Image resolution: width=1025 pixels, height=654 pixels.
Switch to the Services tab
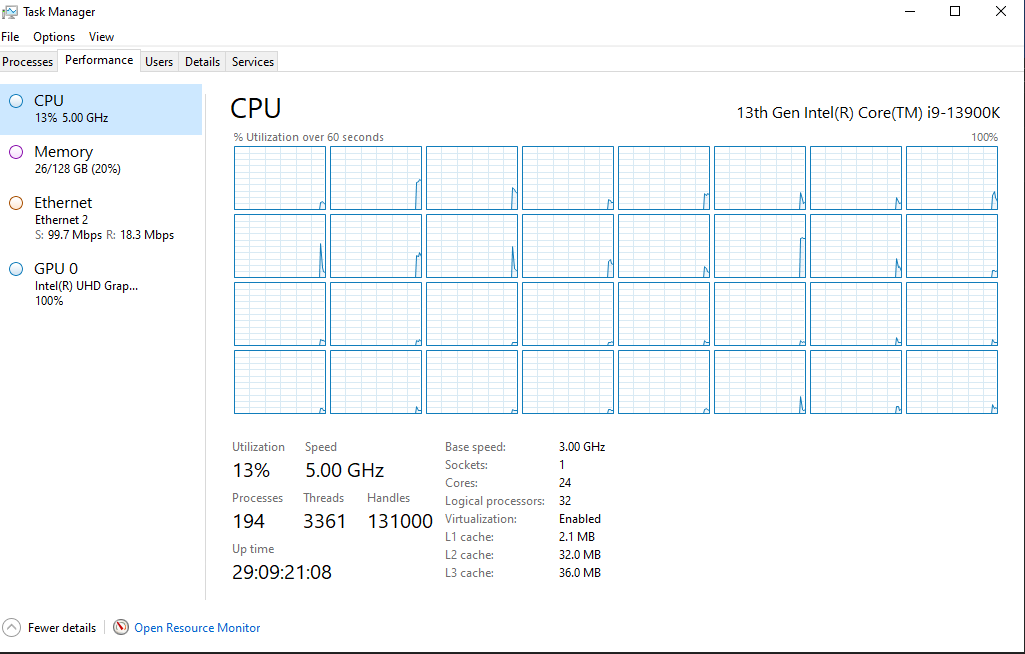click(252, 61)
